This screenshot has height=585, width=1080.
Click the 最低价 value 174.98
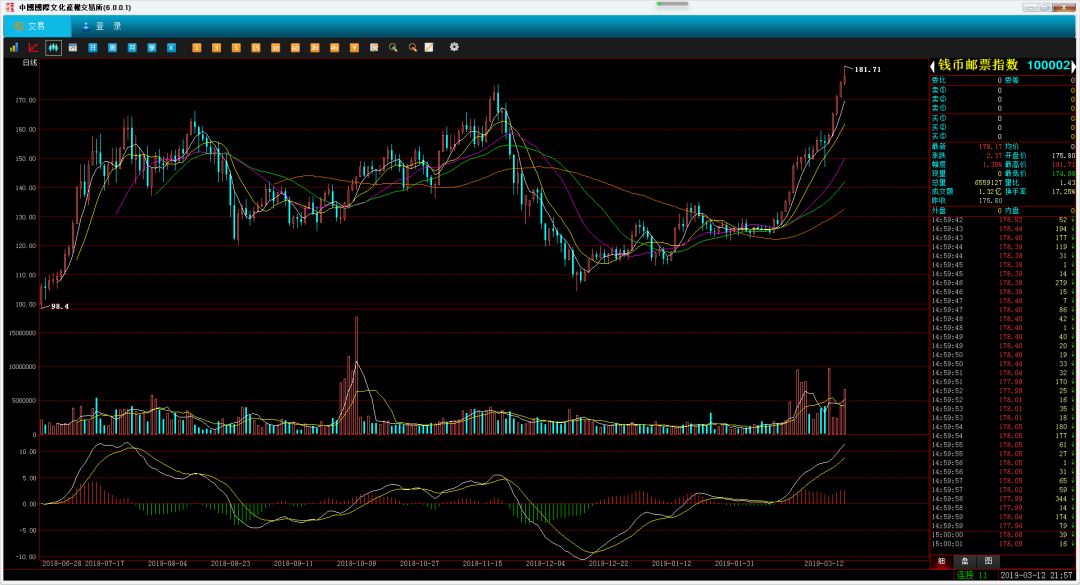click(x=1063, y=174)
